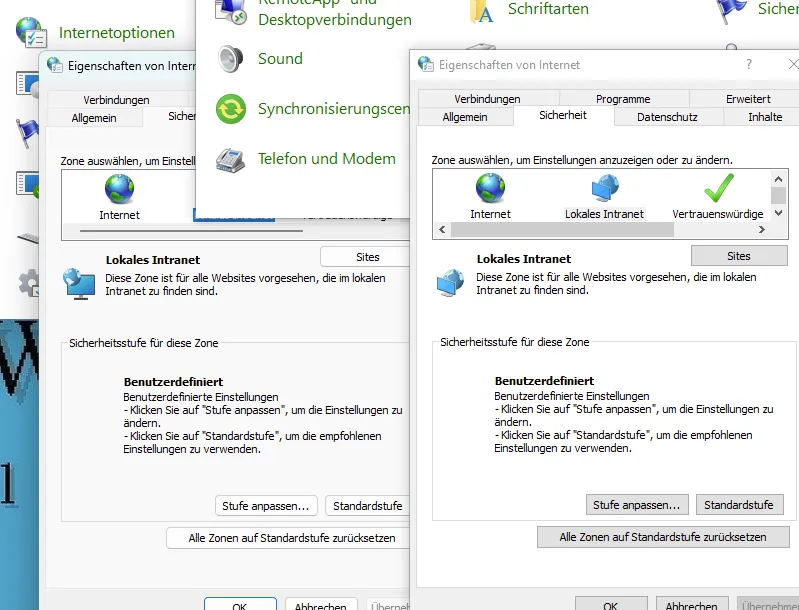
Task: Click zone list scroll-right arrow
Action: click(762, 230)
